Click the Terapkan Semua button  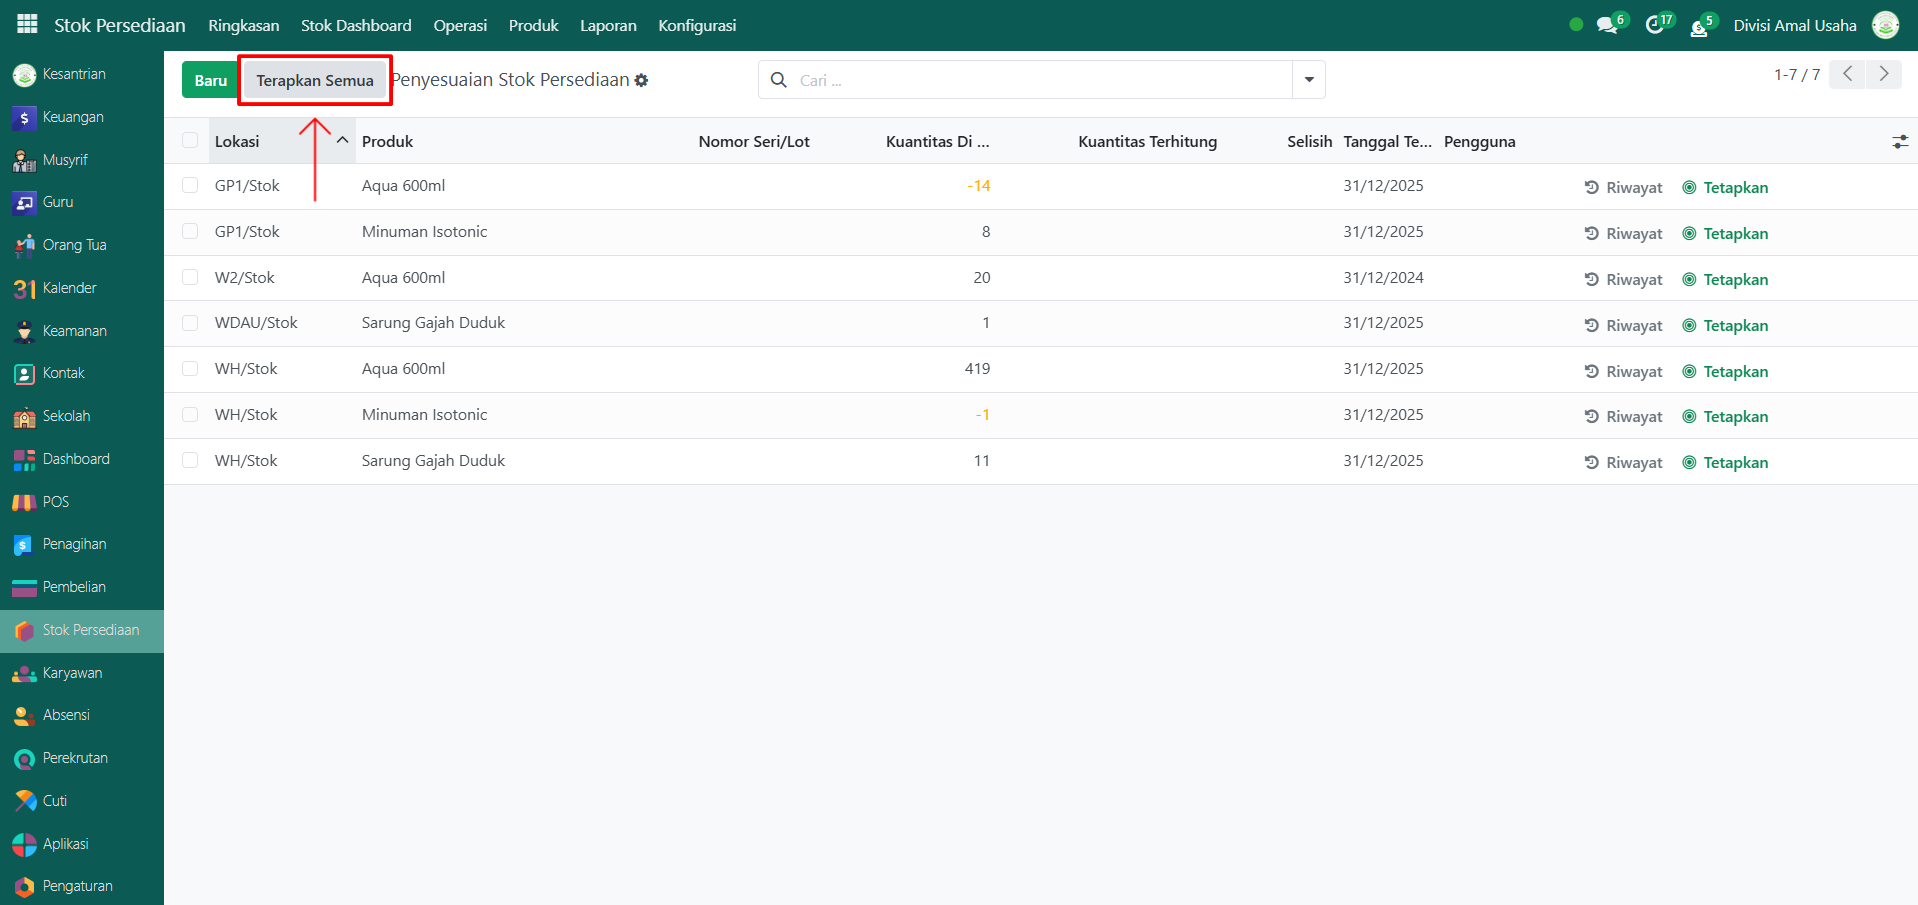pyautogui.click(x=315, y=81)
